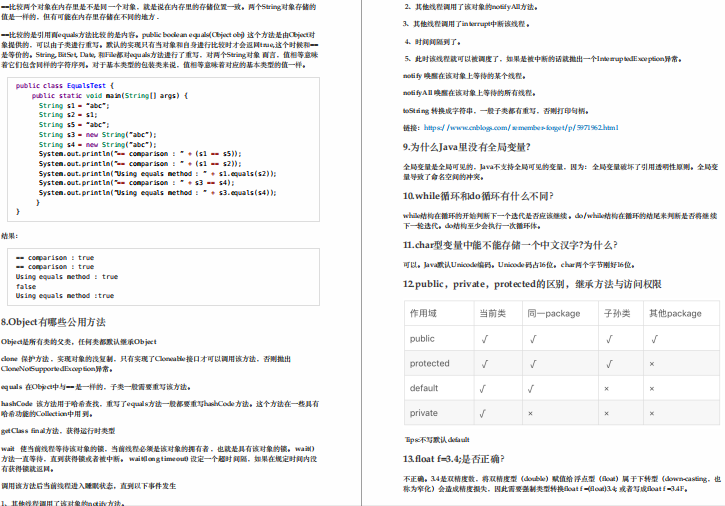Click line 'toString 转换成字符串'
This screenshot has width=725, height=506.
(496, 111)
